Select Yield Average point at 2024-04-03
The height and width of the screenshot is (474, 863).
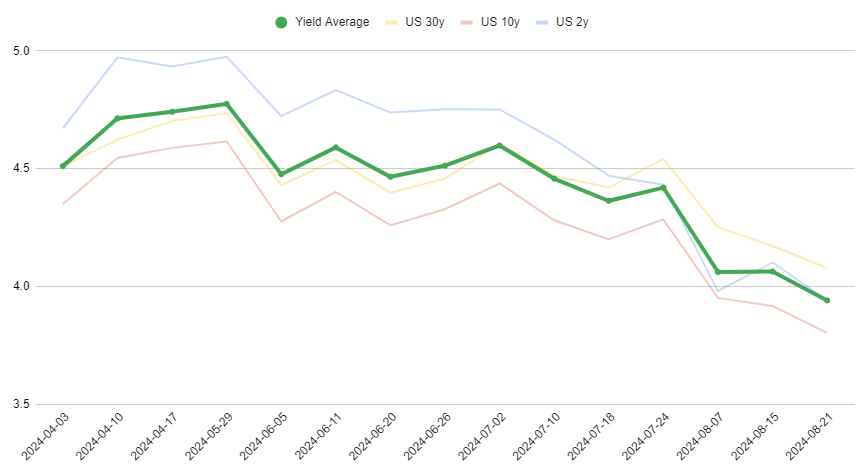(63, 166)
